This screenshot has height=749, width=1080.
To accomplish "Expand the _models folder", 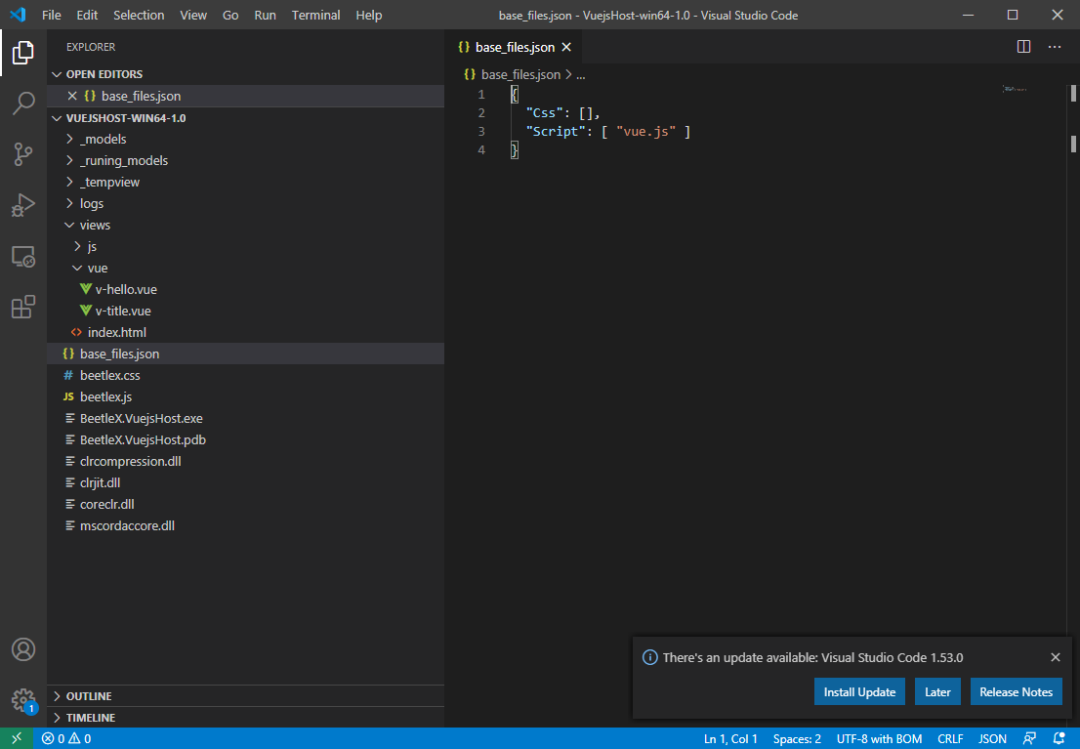I will coord(70,139).
